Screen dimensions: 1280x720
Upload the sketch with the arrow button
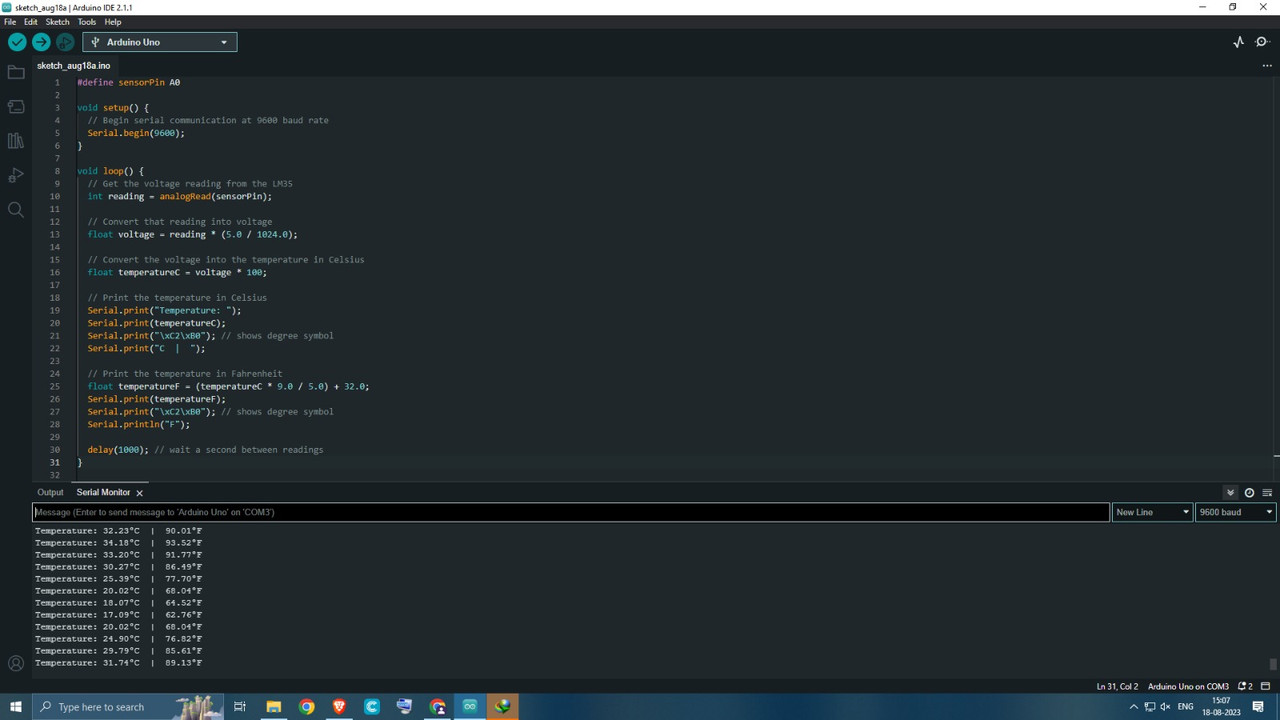(x=41, y=42)
